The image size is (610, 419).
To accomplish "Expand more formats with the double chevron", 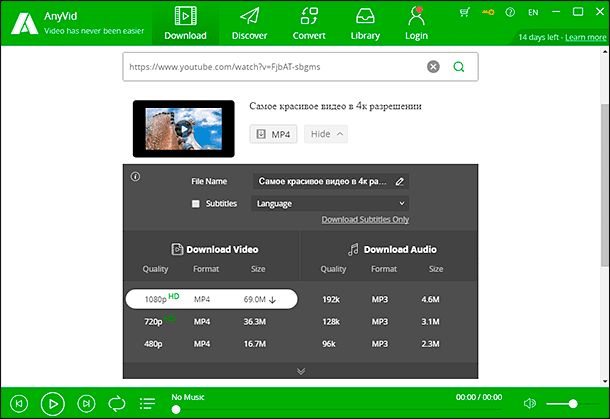I will (300, 371).
